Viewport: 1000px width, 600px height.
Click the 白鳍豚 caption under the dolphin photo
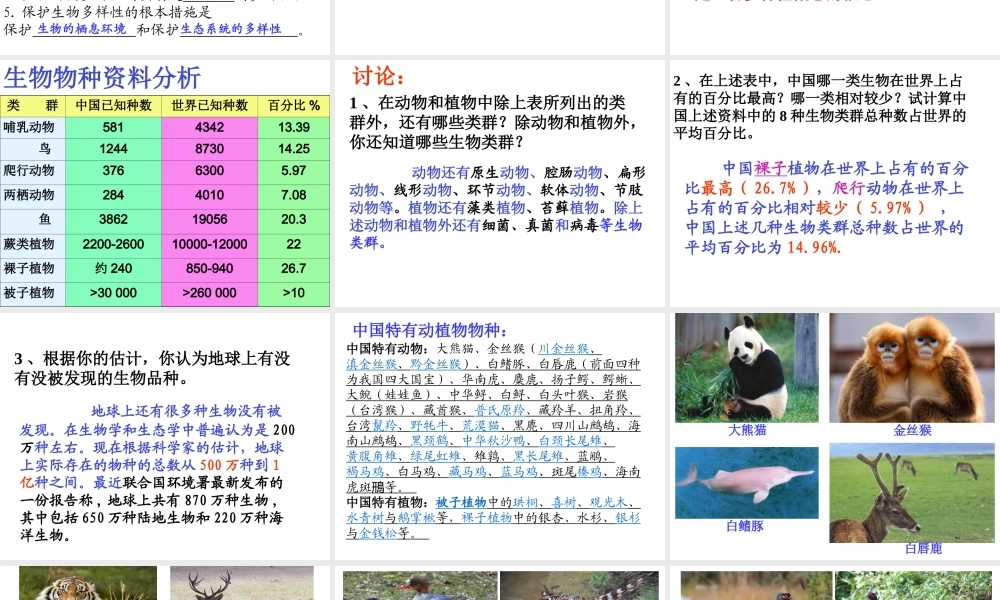pos(745,526)
